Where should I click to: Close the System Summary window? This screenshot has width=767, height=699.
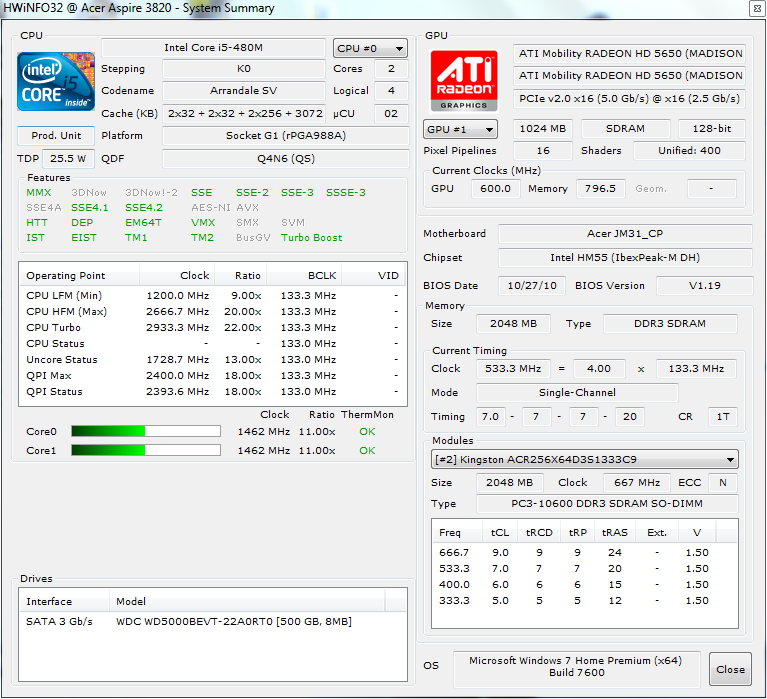757,9
